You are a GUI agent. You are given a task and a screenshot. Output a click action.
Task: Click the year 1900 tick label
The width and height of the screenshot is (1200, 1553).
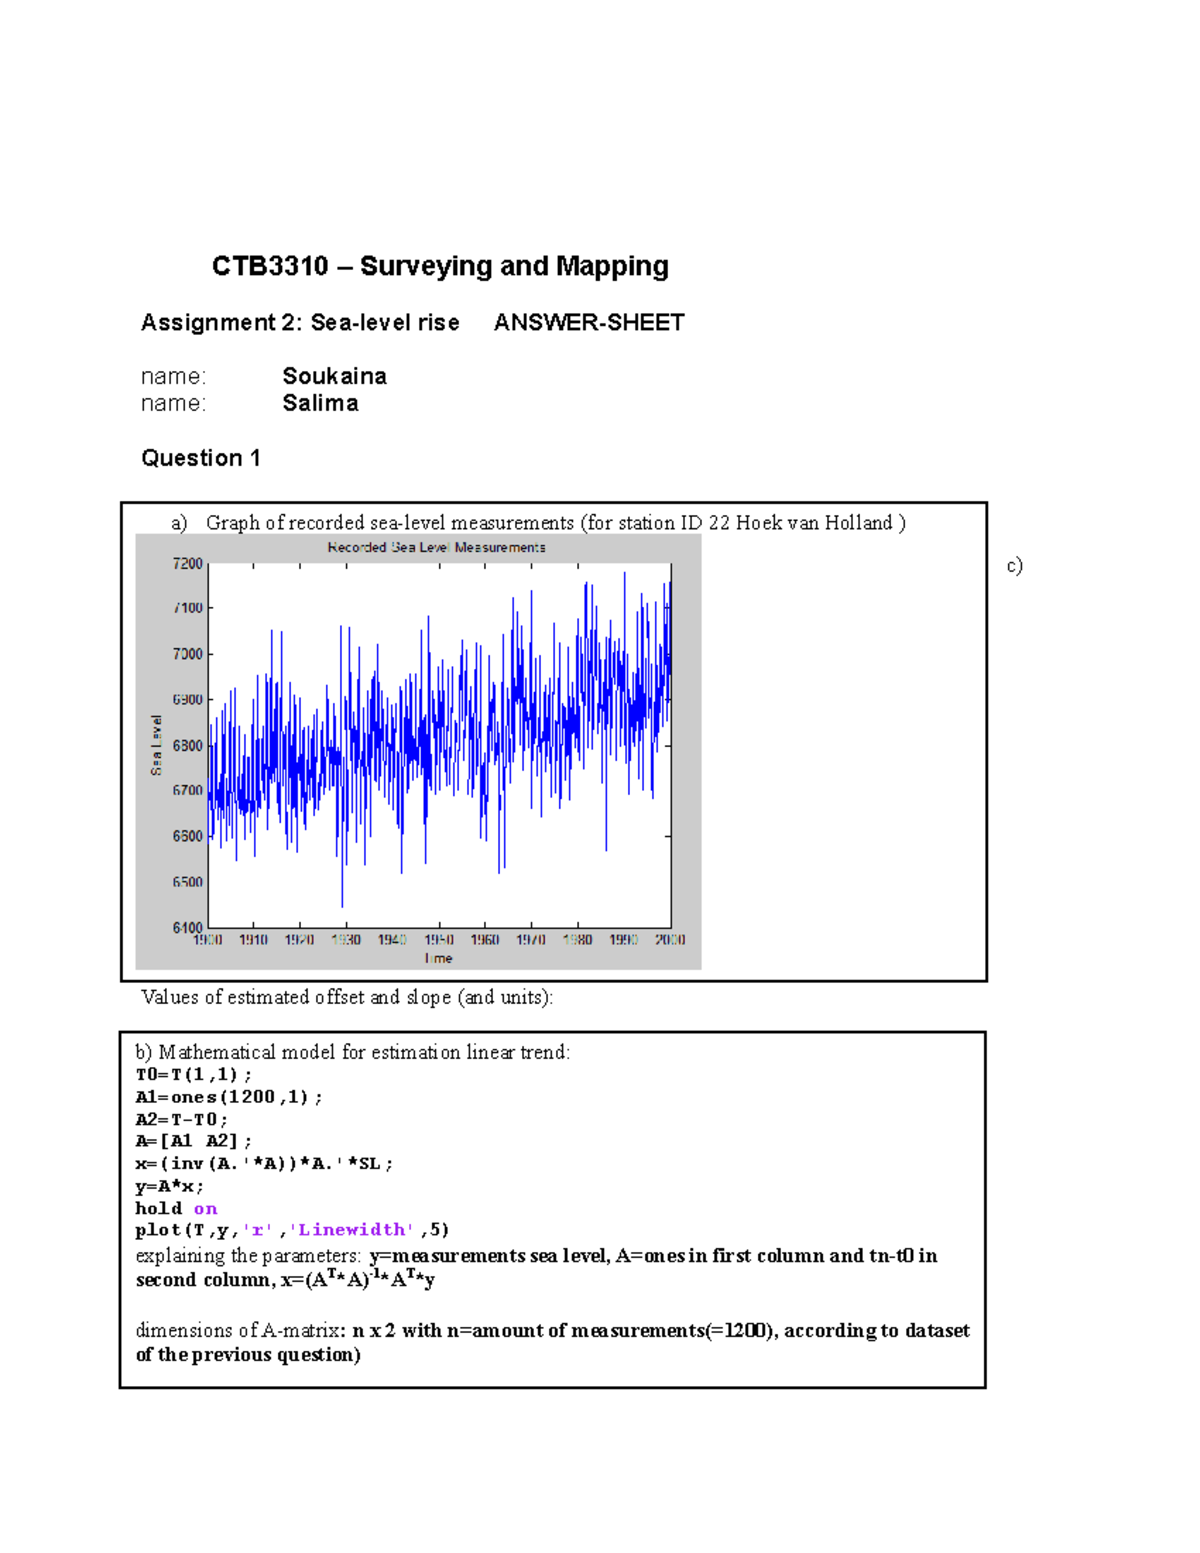tap(207, 940)
